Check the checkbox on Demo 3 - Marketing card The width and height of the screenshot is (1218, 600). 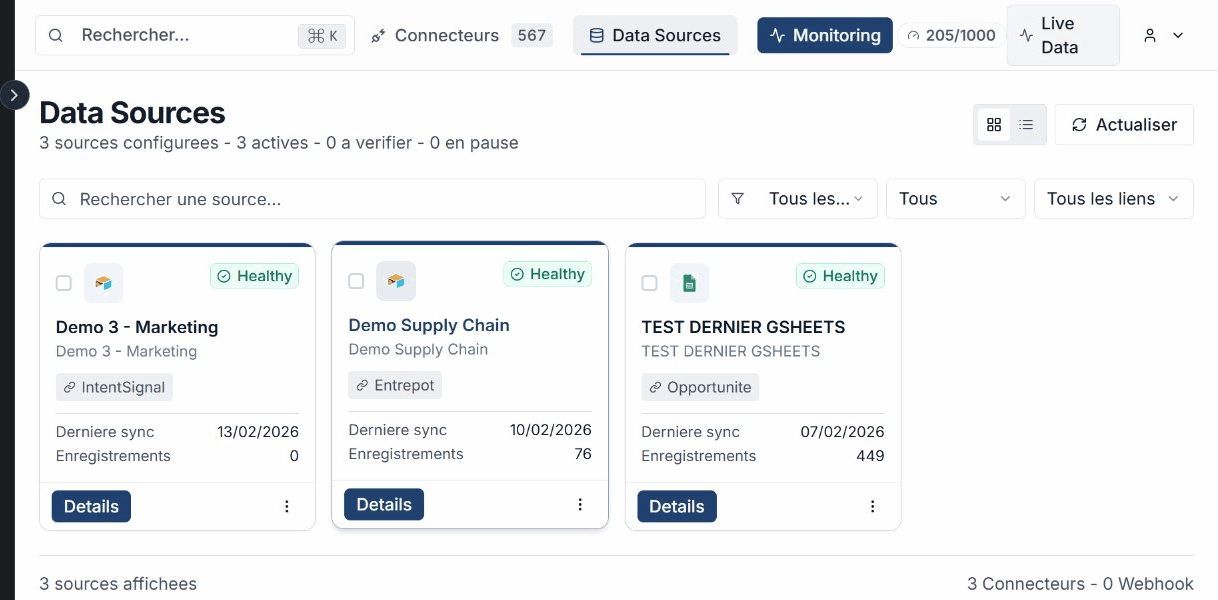[64, 283]
